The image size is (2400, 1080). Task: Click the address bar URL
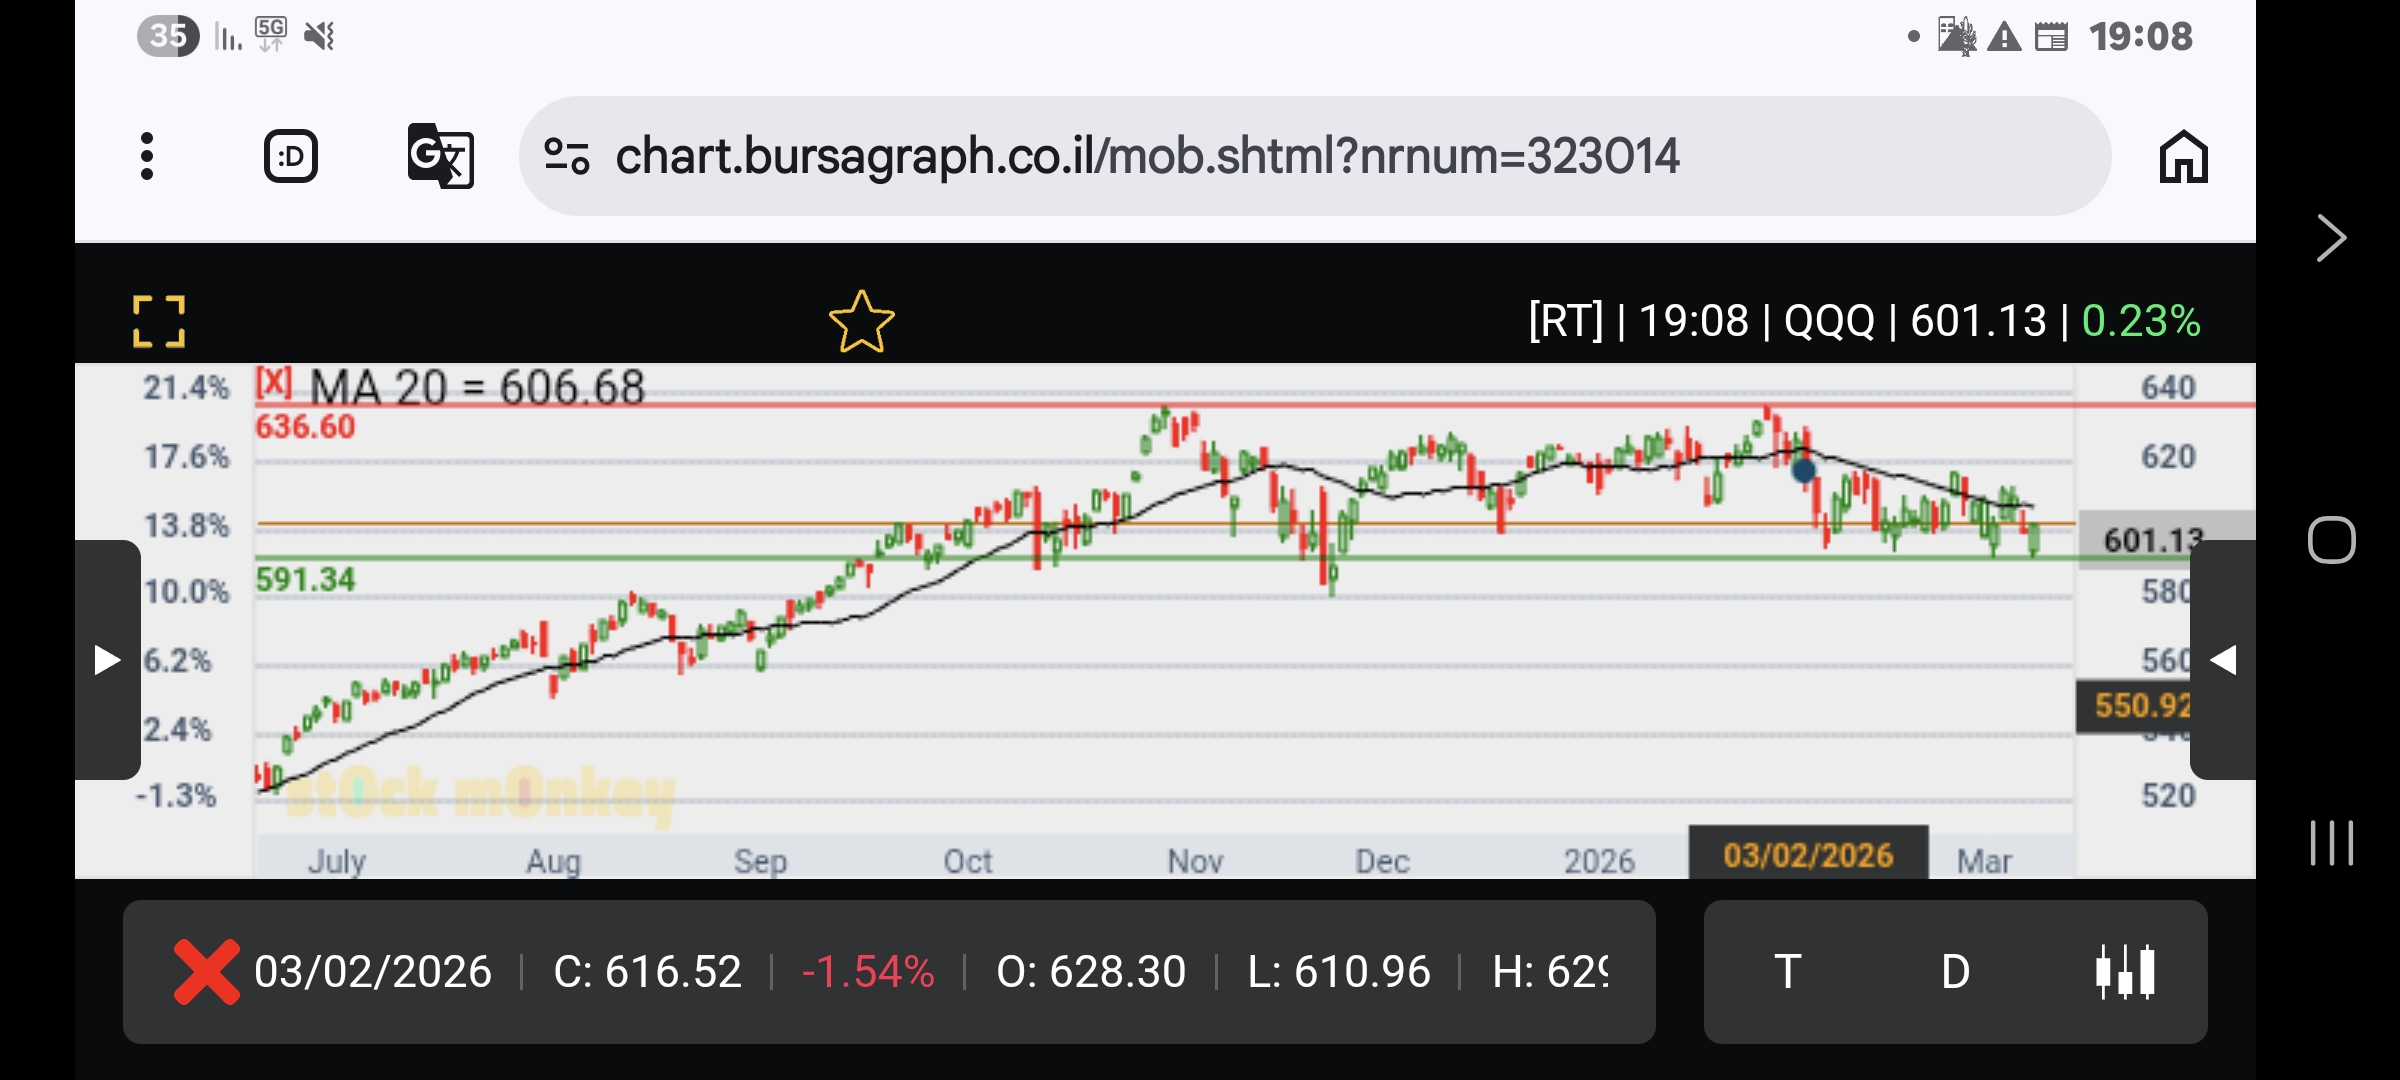[x=1147, y=156]
